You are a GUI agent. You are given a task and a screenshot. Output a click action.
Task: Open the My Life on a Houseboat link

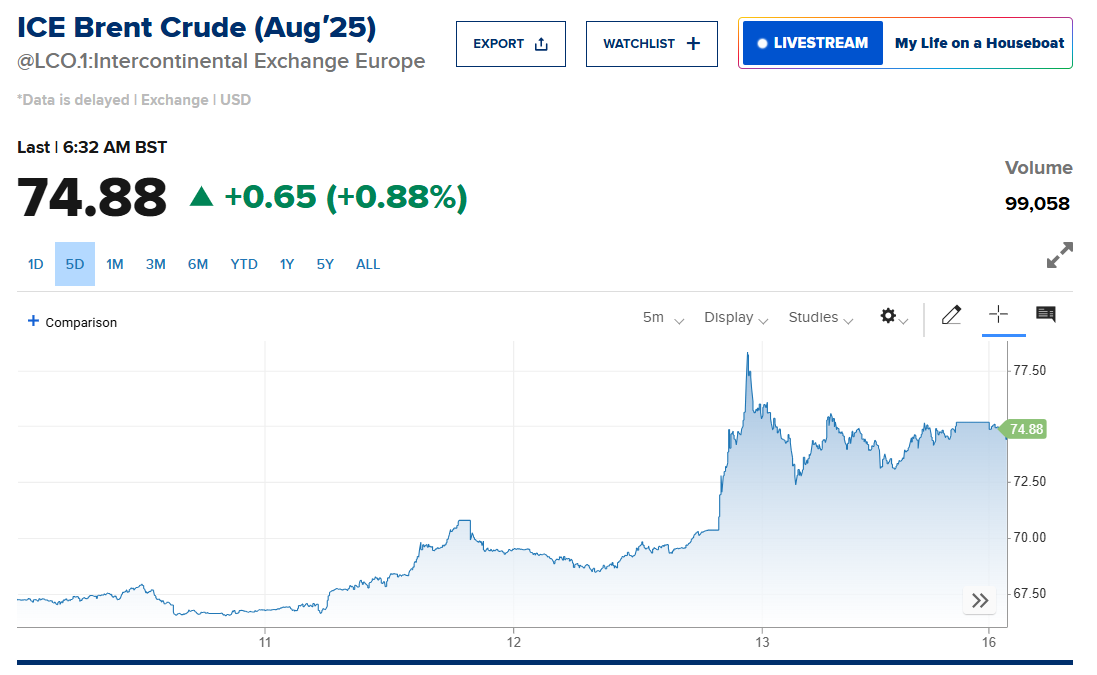click(979, 43)
